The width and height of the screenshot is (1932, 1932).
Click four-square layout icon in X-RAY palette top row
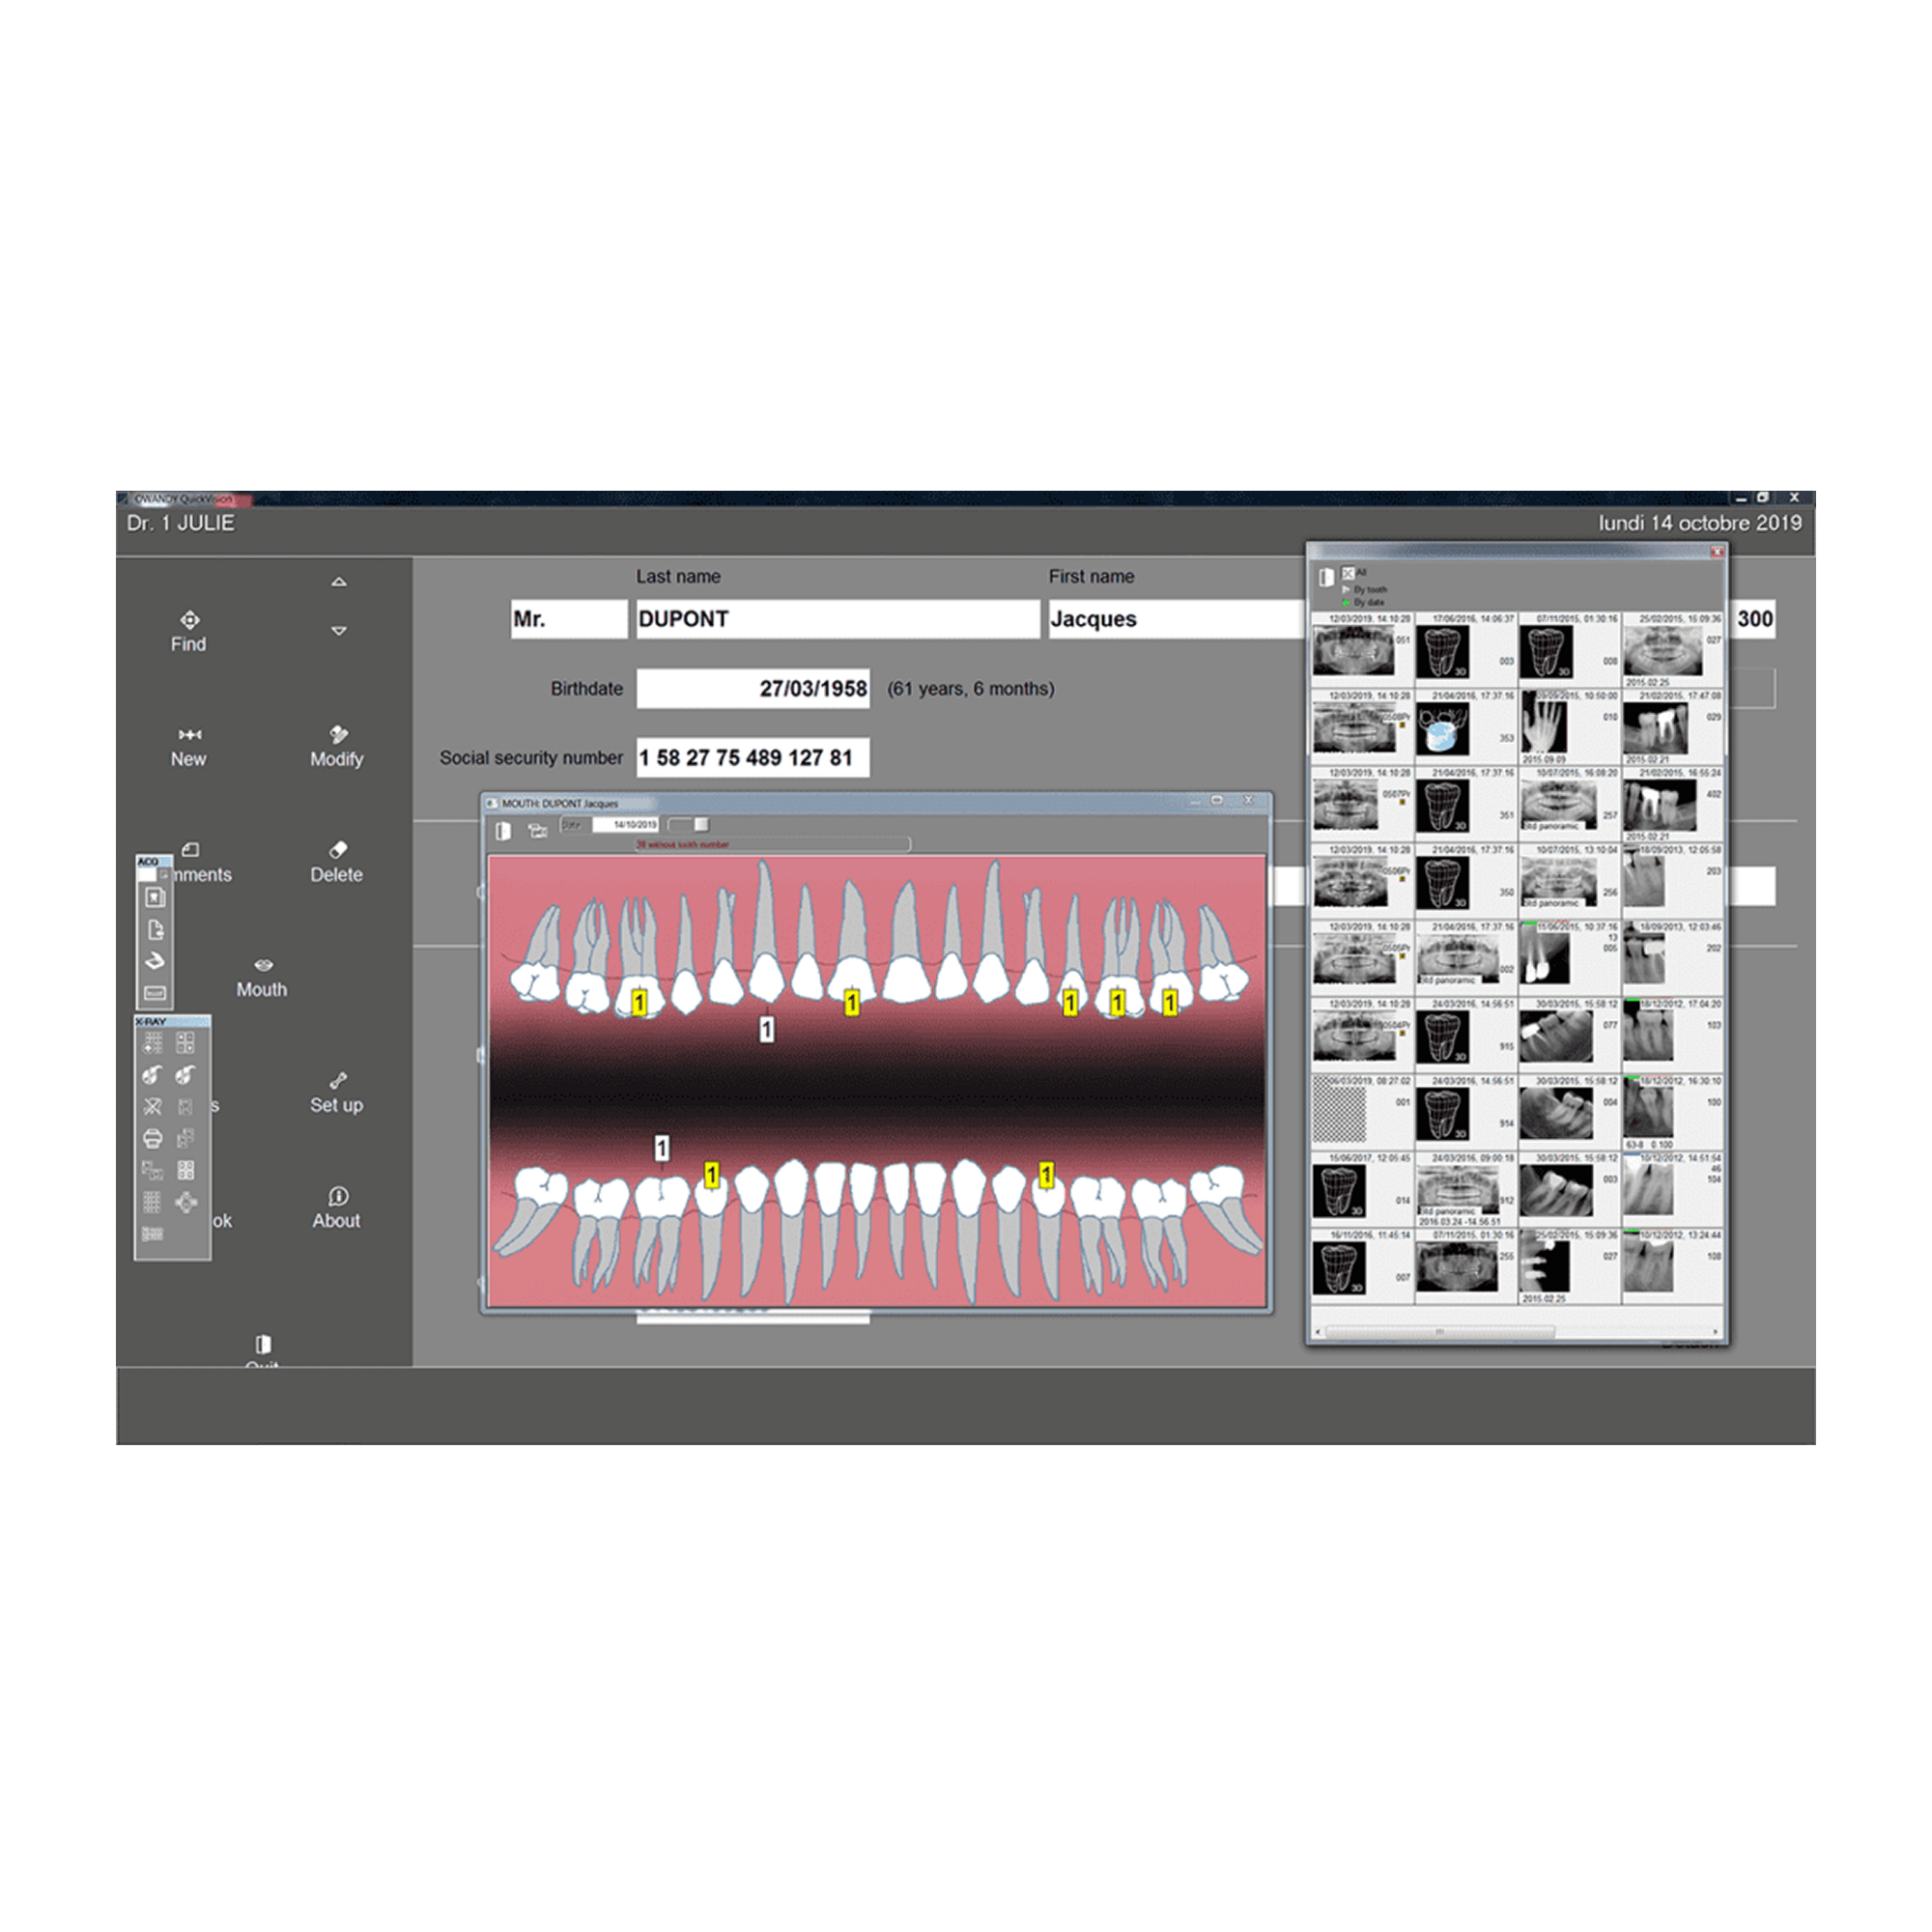pos(185,1043)
